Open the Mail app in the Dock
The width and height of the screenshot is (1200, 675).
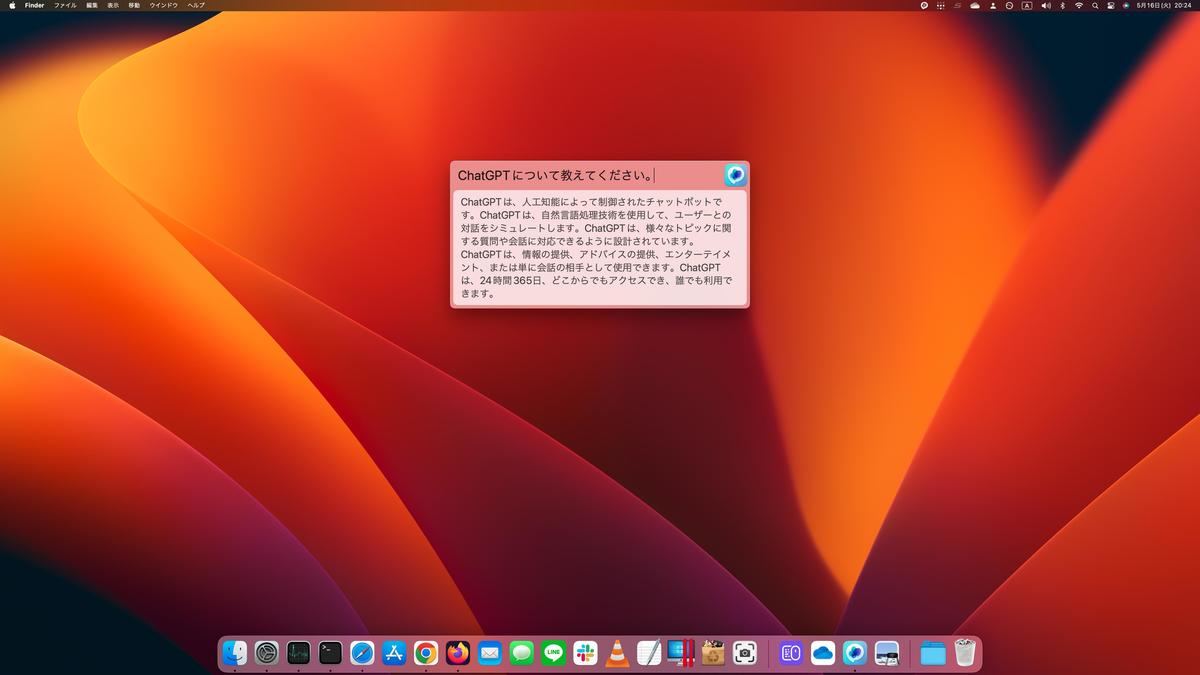pyautogui.click(x=489, y=653)
